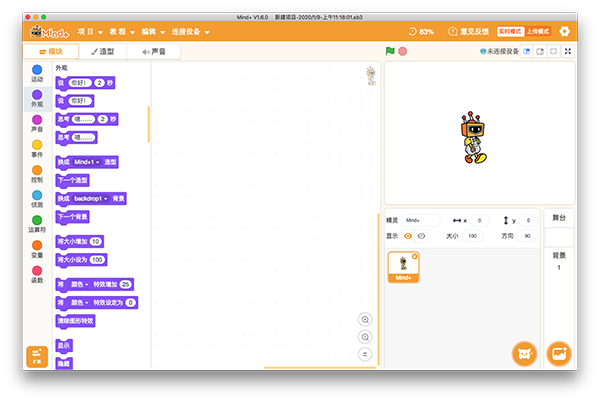
Task: Click the x coordinate field
Action: pyautogui.click(x=479, y=220)
